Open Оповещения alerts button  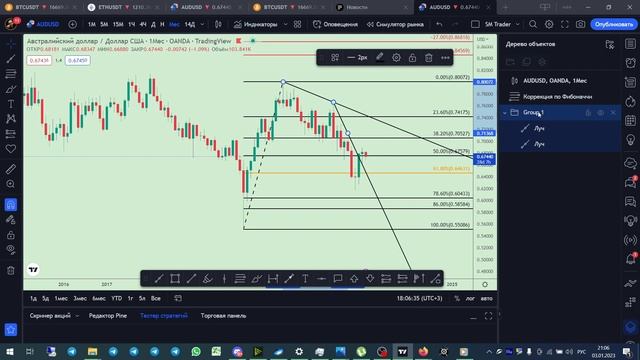(x=335, y=24)
